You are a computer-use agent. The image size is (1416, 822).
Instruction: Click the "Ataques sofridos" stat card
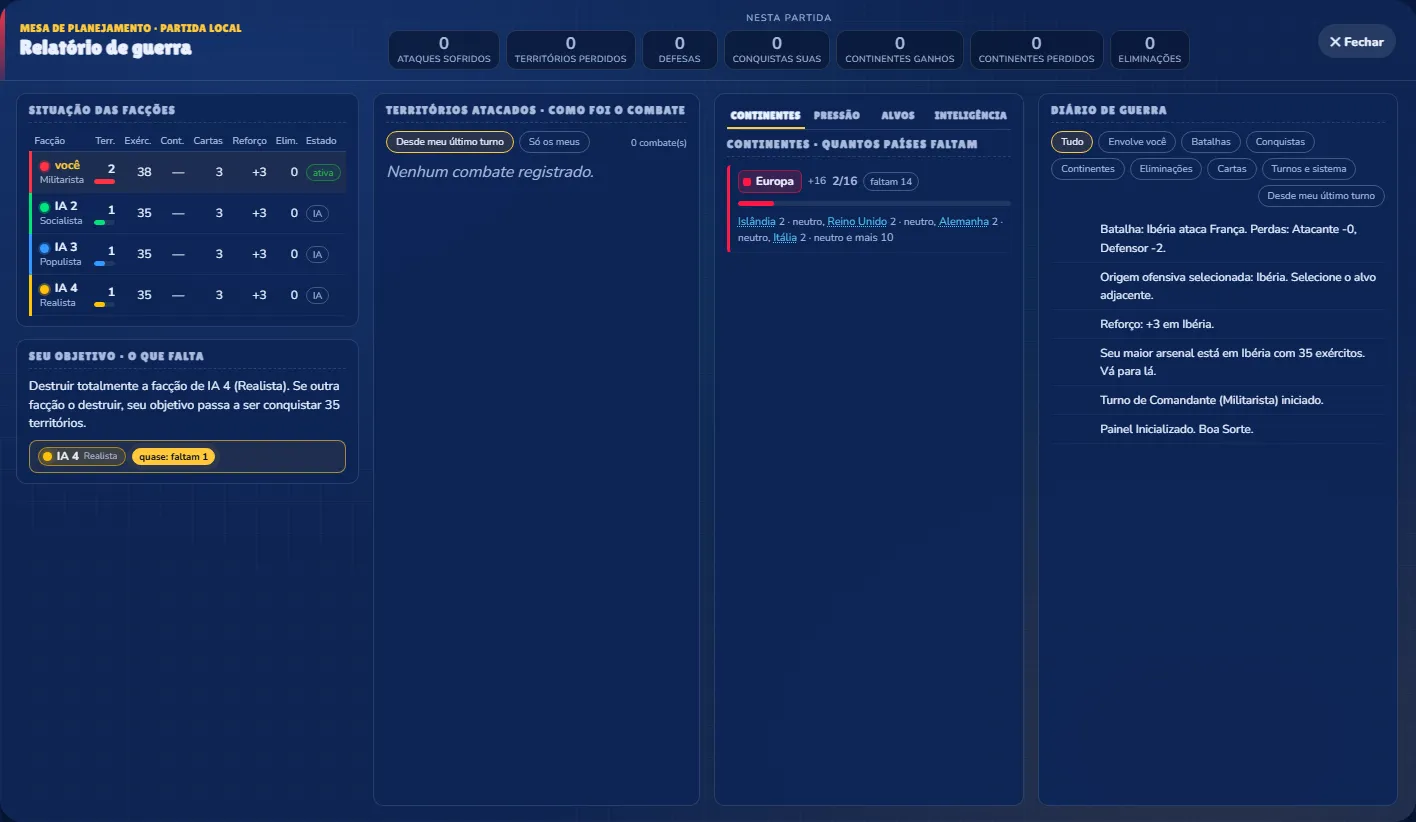(x=444, y=50)
